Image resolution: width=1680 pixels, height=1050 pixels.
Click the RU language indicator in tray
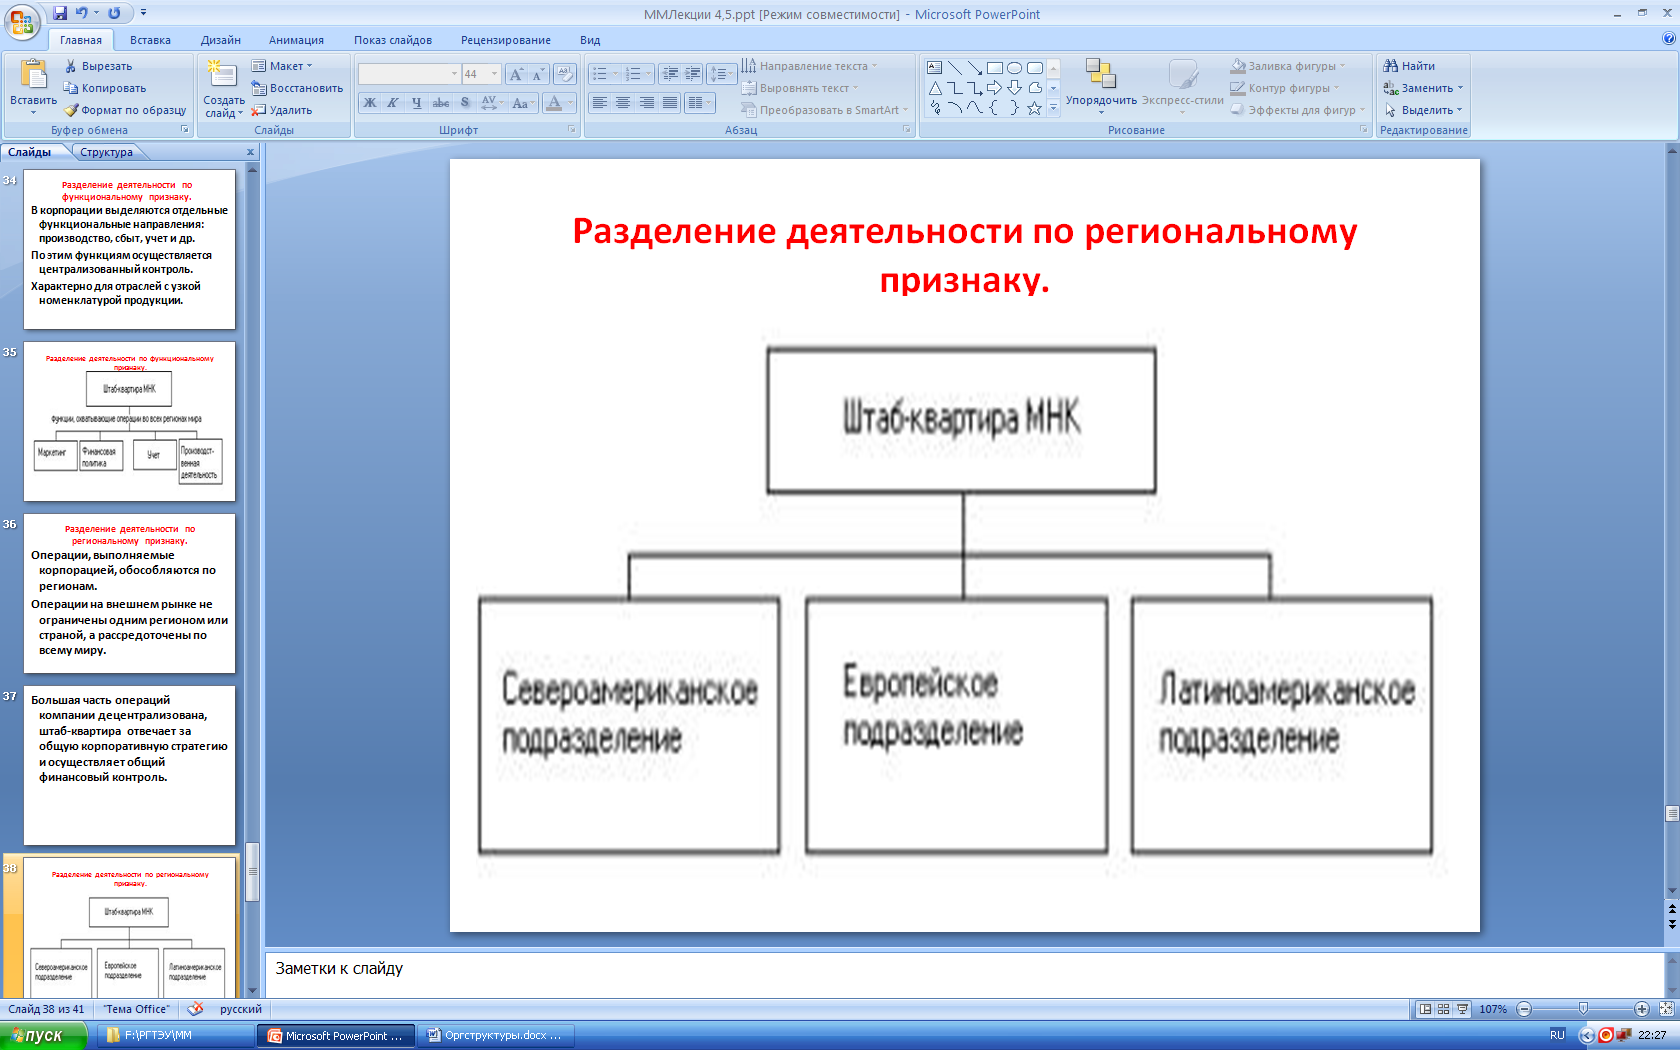1557,1035
